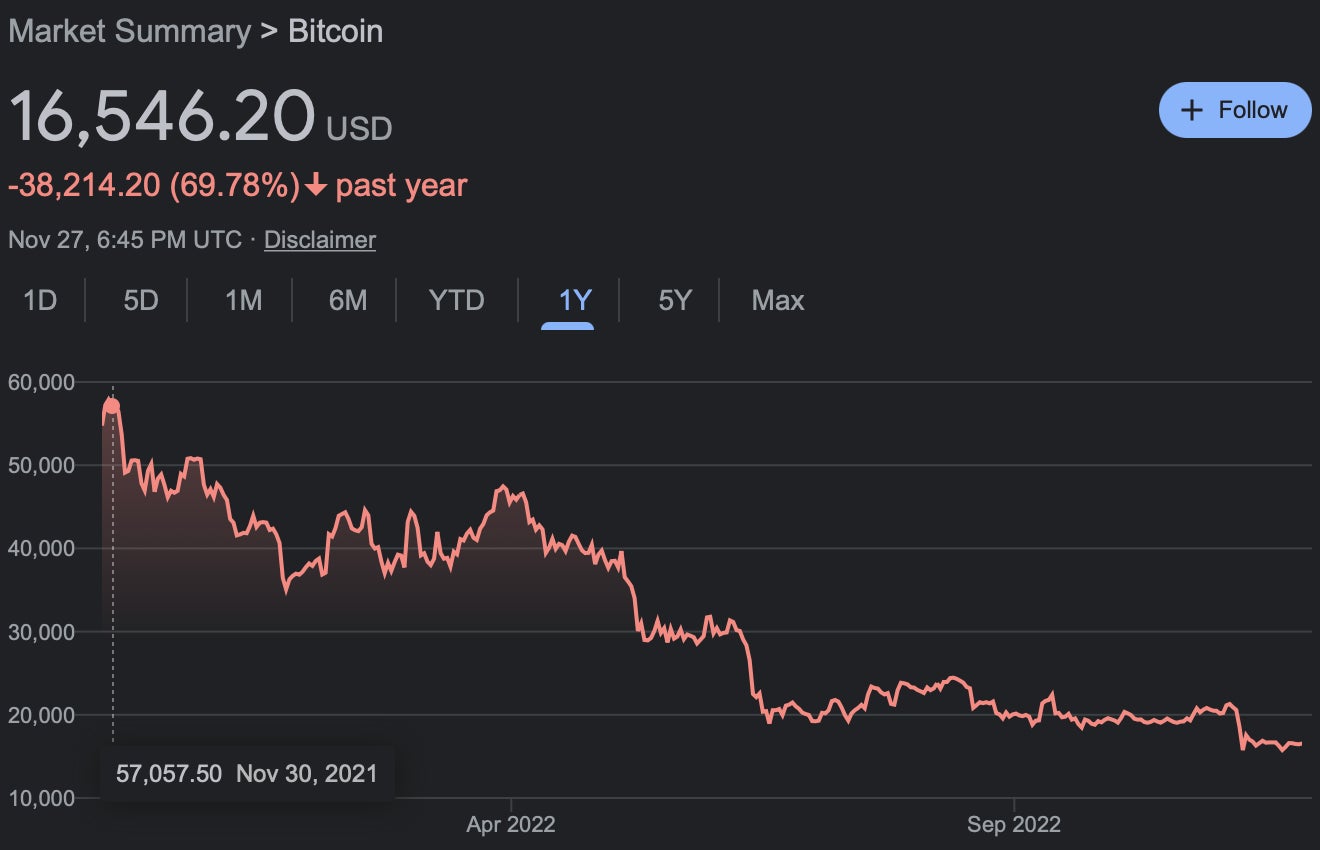Screen dimensions: 1320x850
Task: Open the Disclaimer link
Action: tap(320, 240)
